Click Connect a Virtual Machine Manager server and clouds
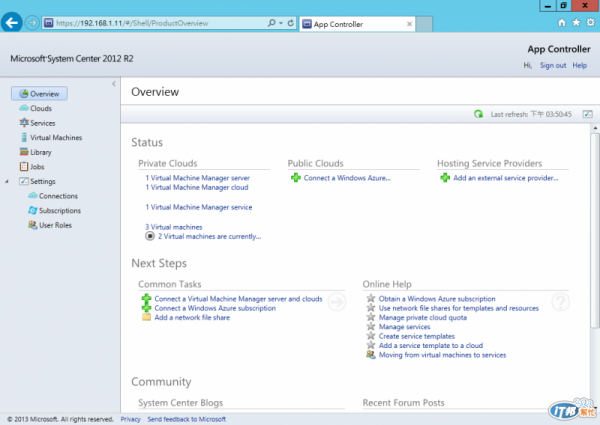Viewport: 600px width, 425px height. [238, 299]
